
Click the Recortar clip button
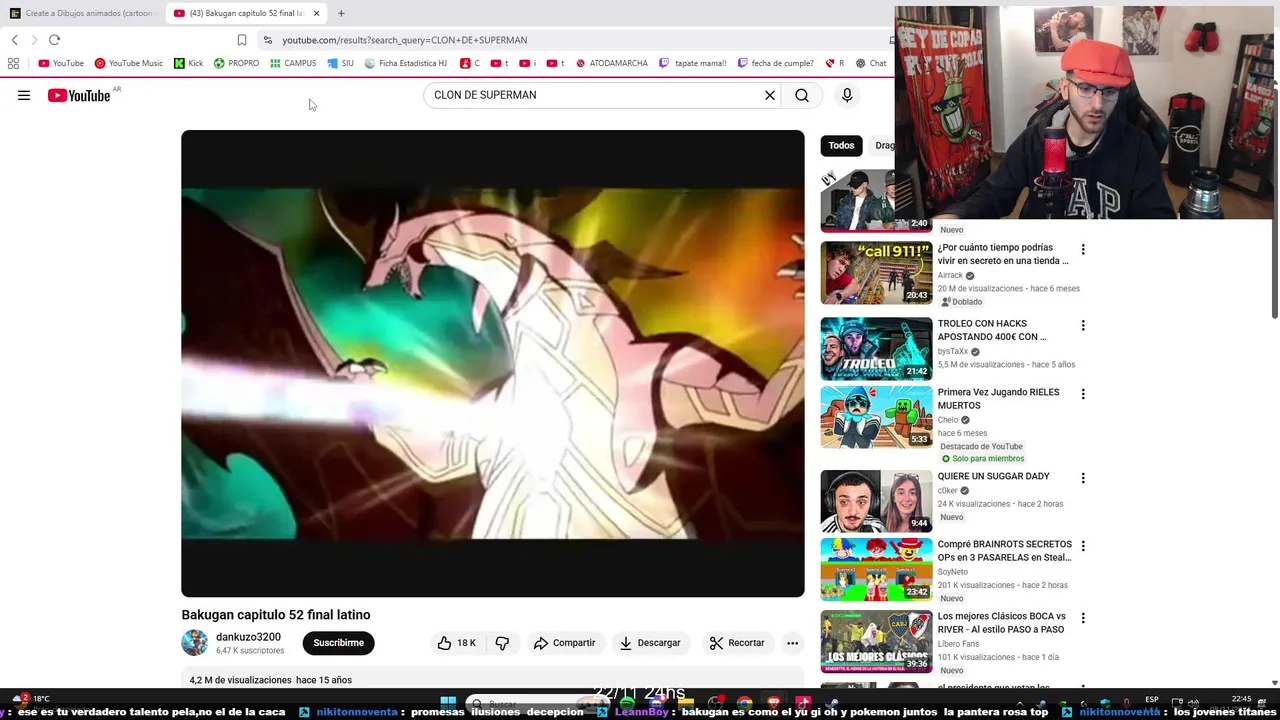point(737,643)
